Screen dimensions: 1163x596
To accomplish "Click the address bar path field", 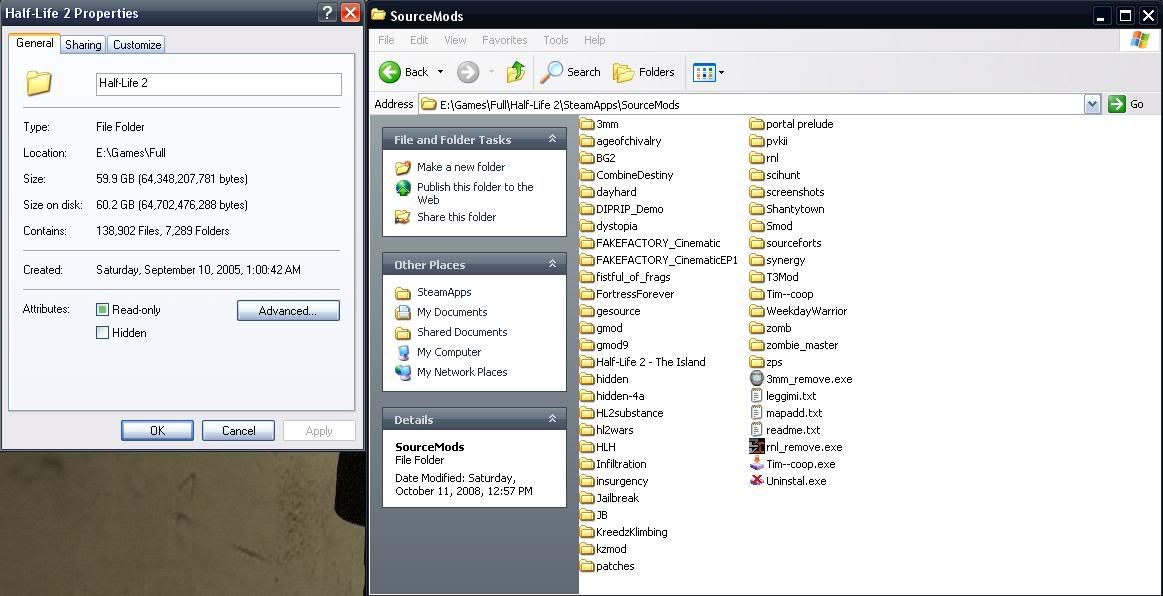I will click(x=751, y=105).
